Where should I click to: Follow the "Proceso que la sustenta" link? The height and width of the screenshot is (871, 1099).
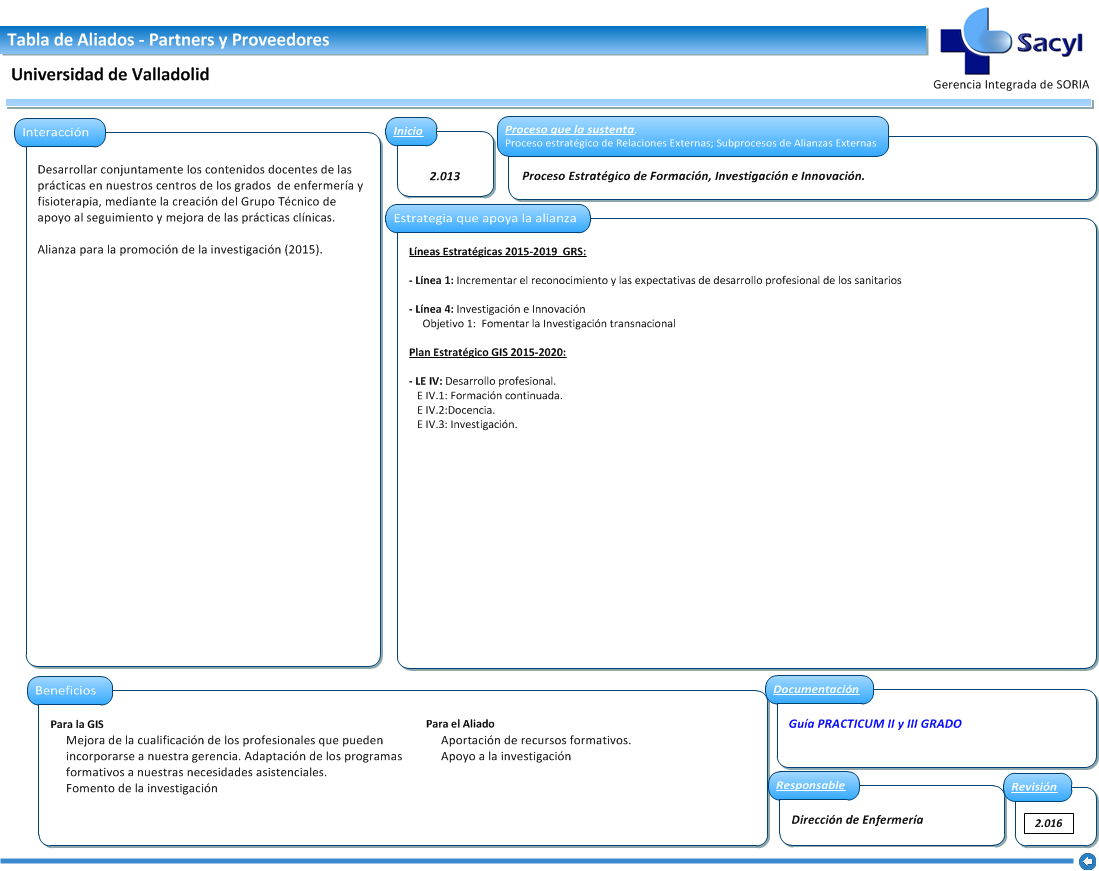coord(570,130)
